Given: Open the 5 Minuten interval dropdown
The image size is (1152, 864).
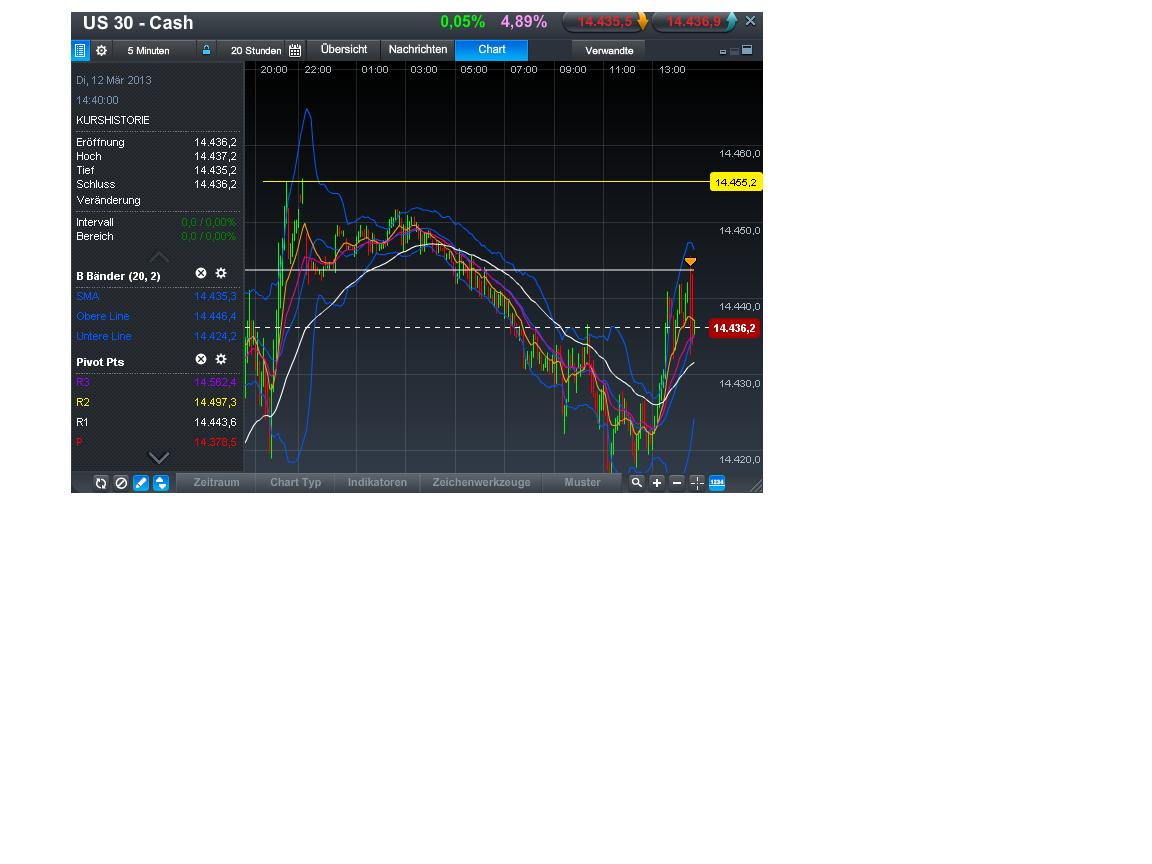Looking at the screenshot, I should coord(146,49).
